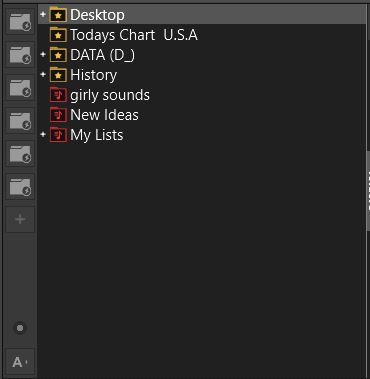Click the third favorite folder shortcut icon
The width and height of the screenshot is (370, 379).
[20, 88]
